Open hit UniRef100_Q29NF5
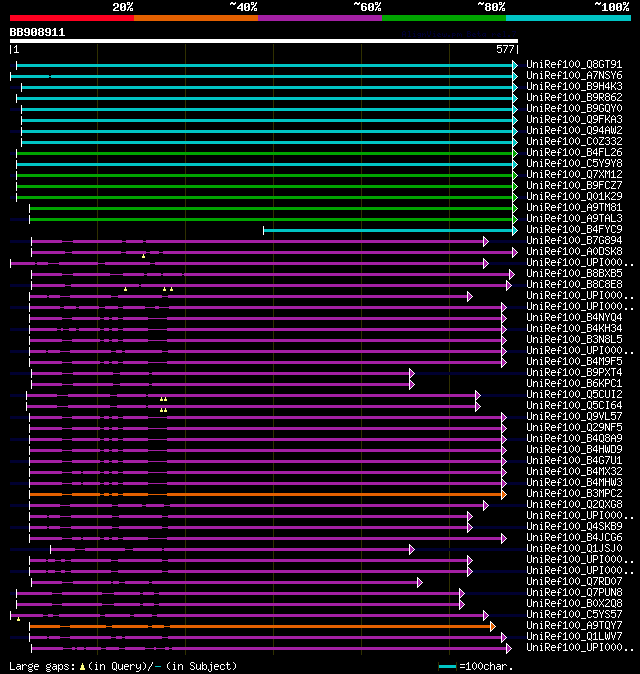640x674 pixels. click(574, 428)
